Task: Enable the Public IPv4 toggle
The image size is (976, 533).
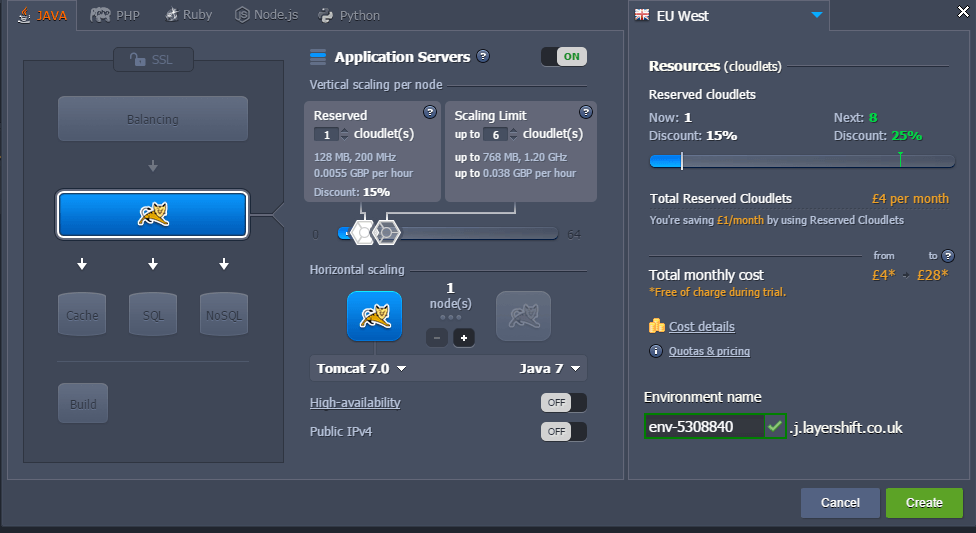Action: (563, 431)
